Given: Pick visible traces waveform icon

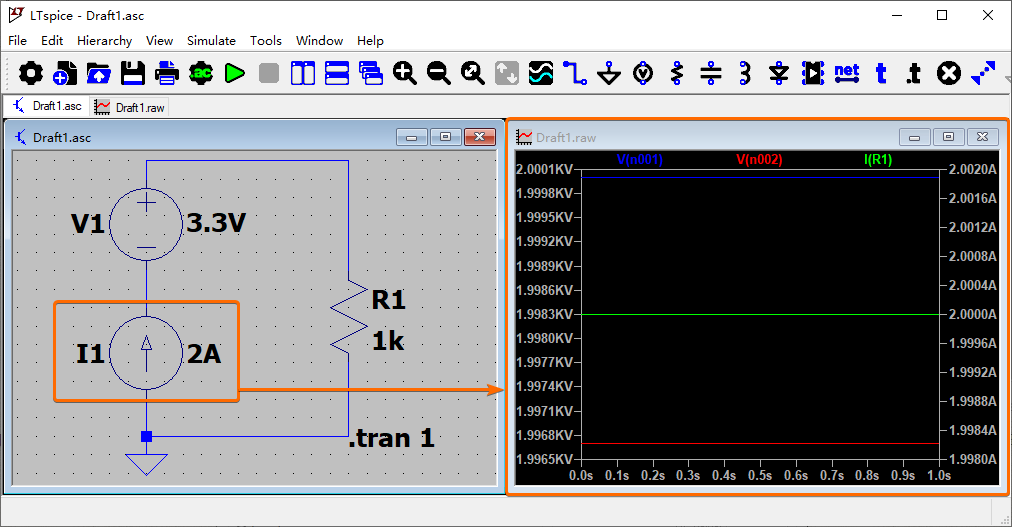Looking at the screenshot, I should click(541, 74).
